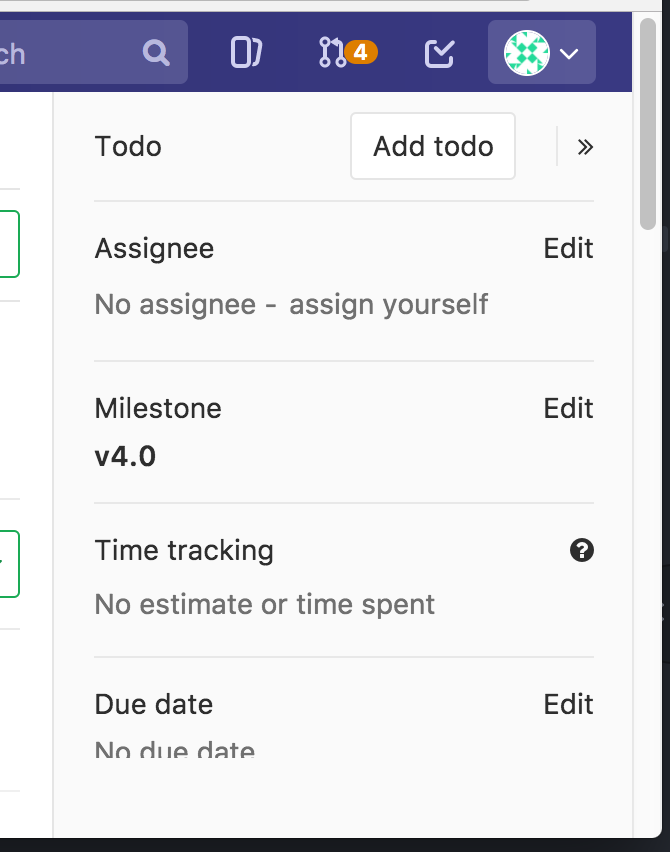This screenshot has height=852, width=670.
Task: Edit the Due date field
Action: click(568, 704)
